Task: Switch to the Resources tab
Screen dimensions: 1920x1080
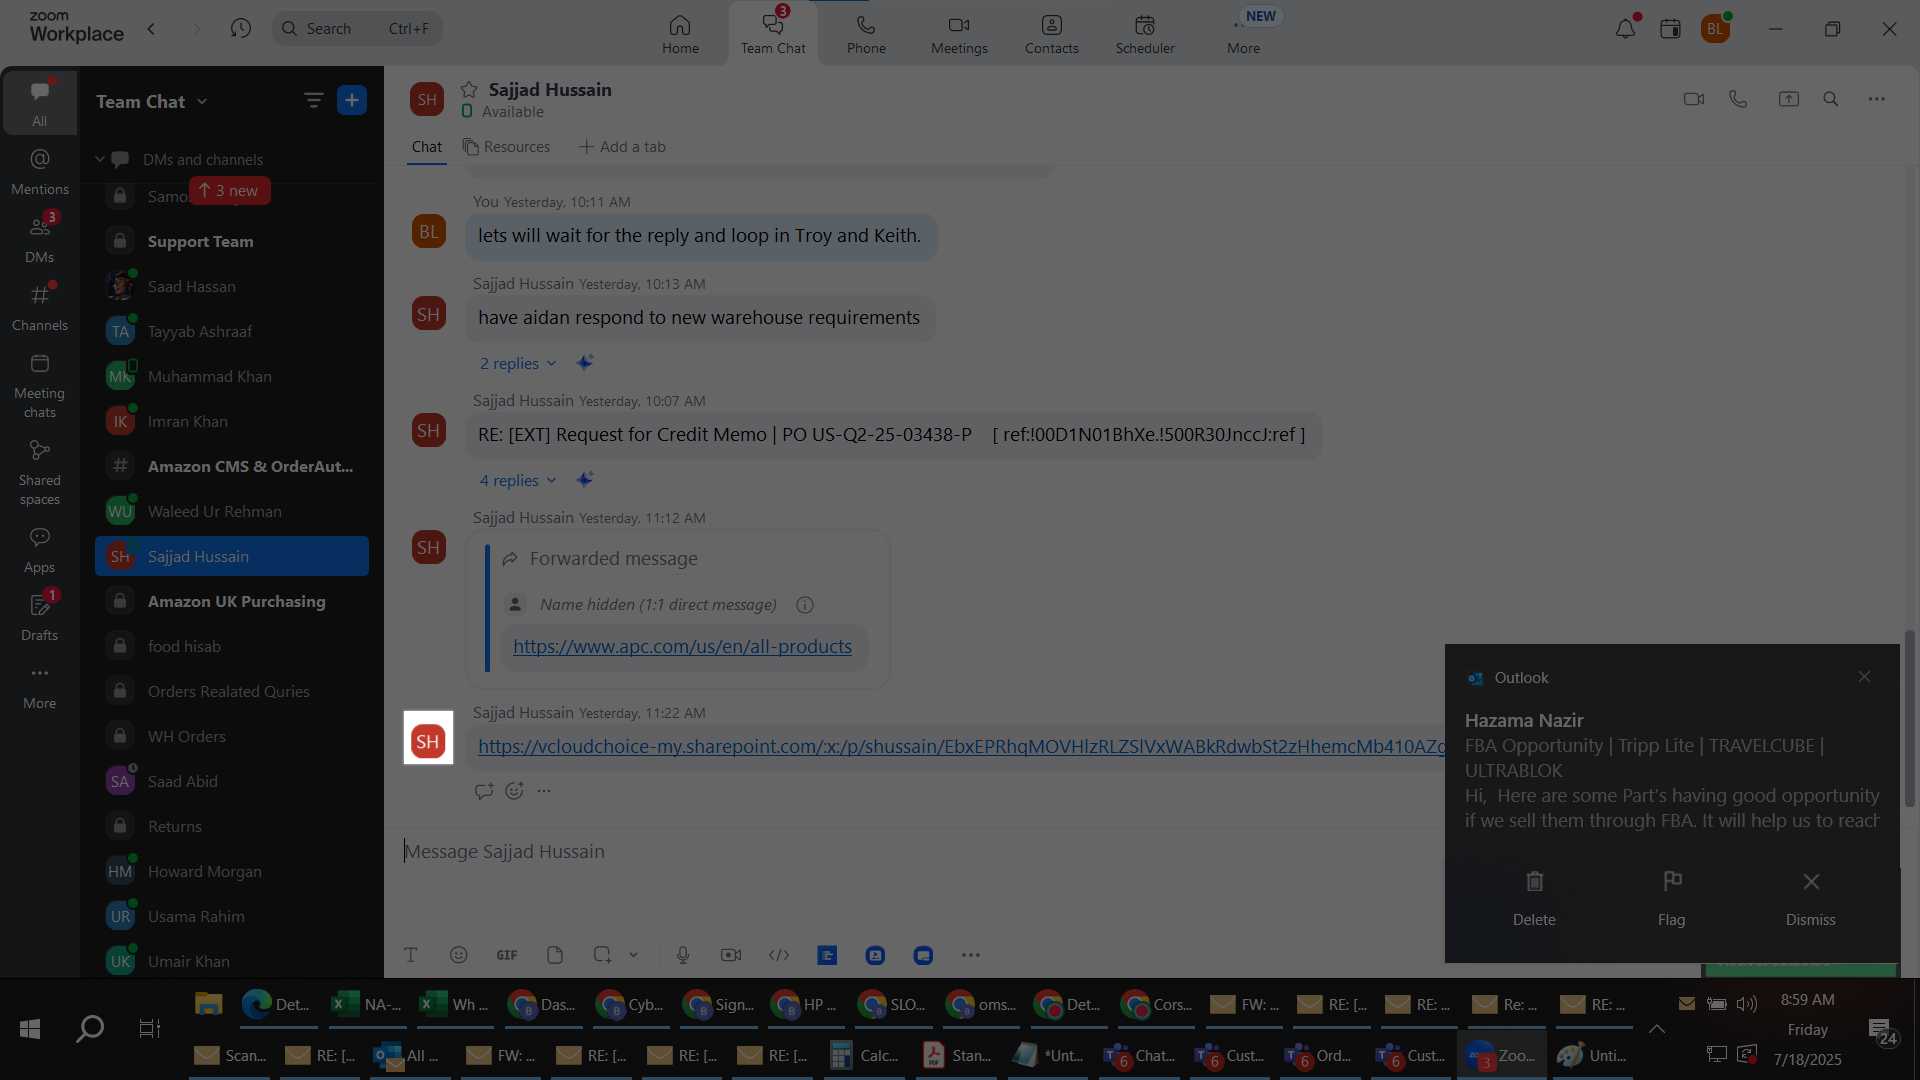Action: 506,147
